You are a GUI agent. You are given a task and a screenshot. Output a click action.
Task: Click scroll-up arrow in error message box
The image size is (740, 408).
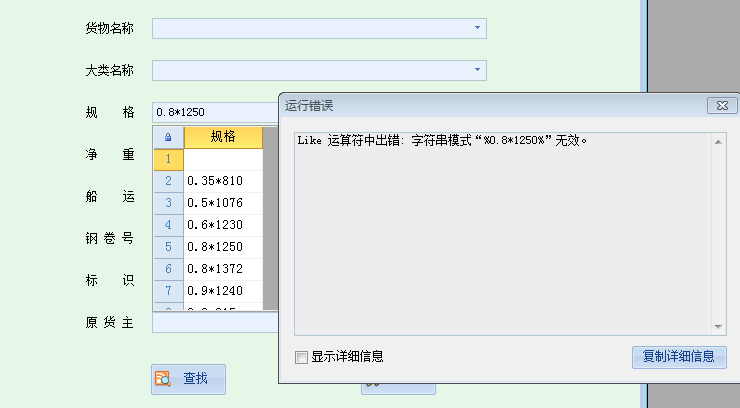(718, 141)
